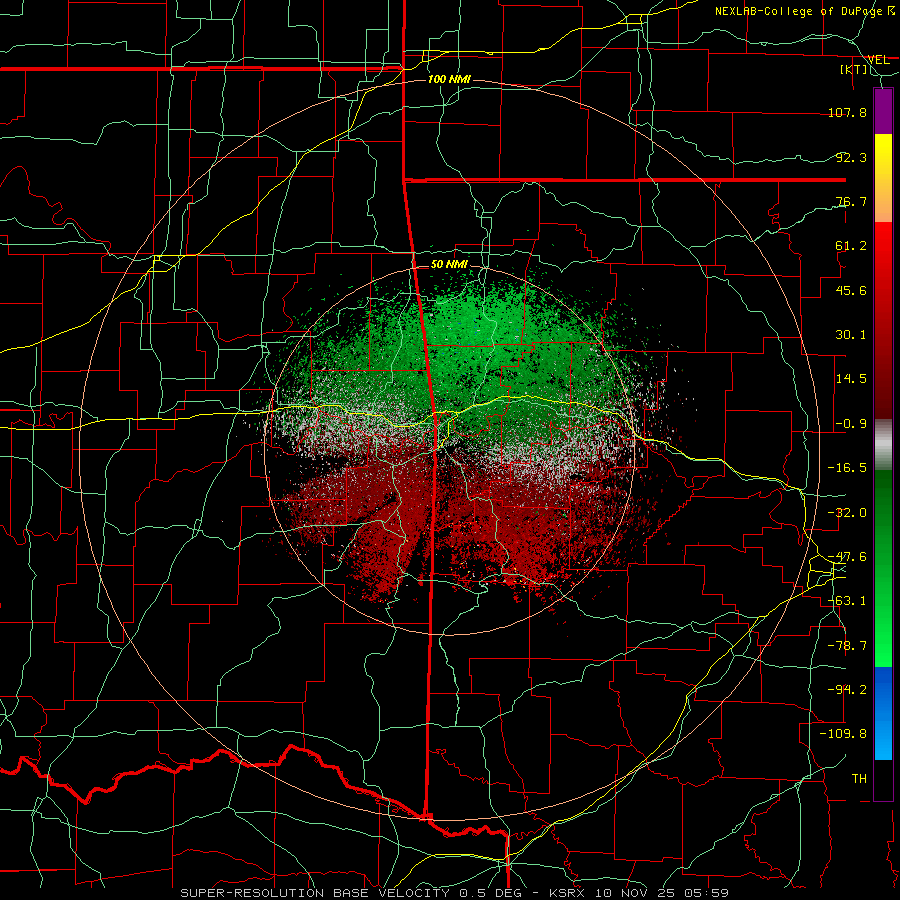Image resolution: width=900 pixels, height=900 pixels.
Task: Click the 14.5 velocity scale value
Action: coord(851,378)
